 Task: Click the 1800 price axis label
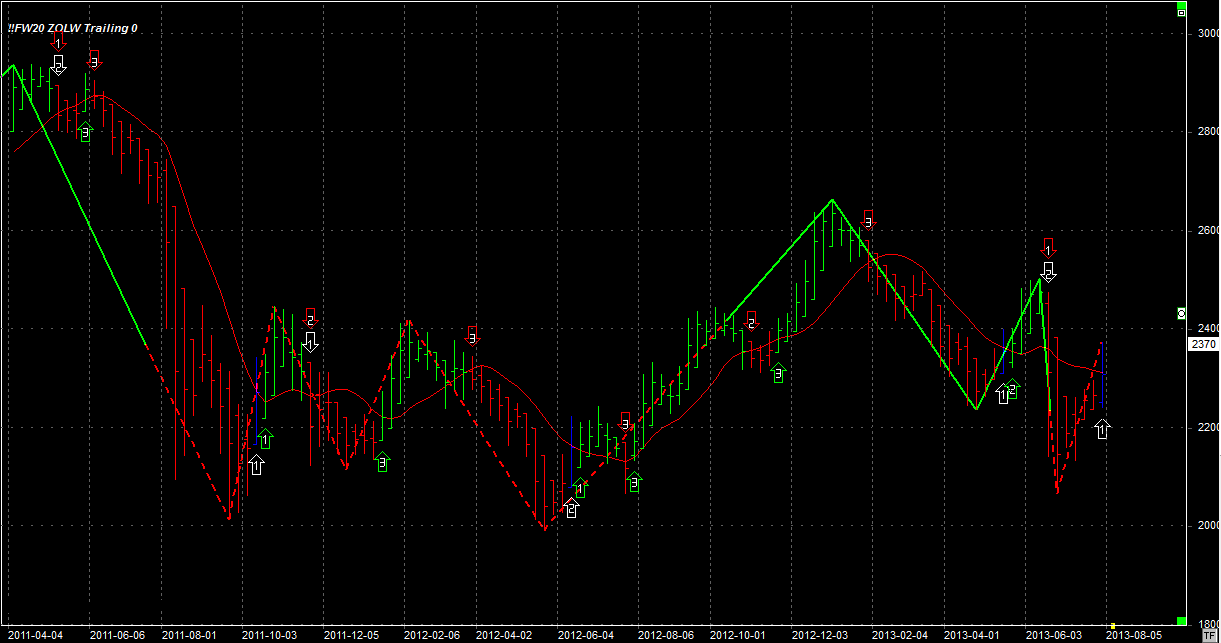[x=1207, y=622]
